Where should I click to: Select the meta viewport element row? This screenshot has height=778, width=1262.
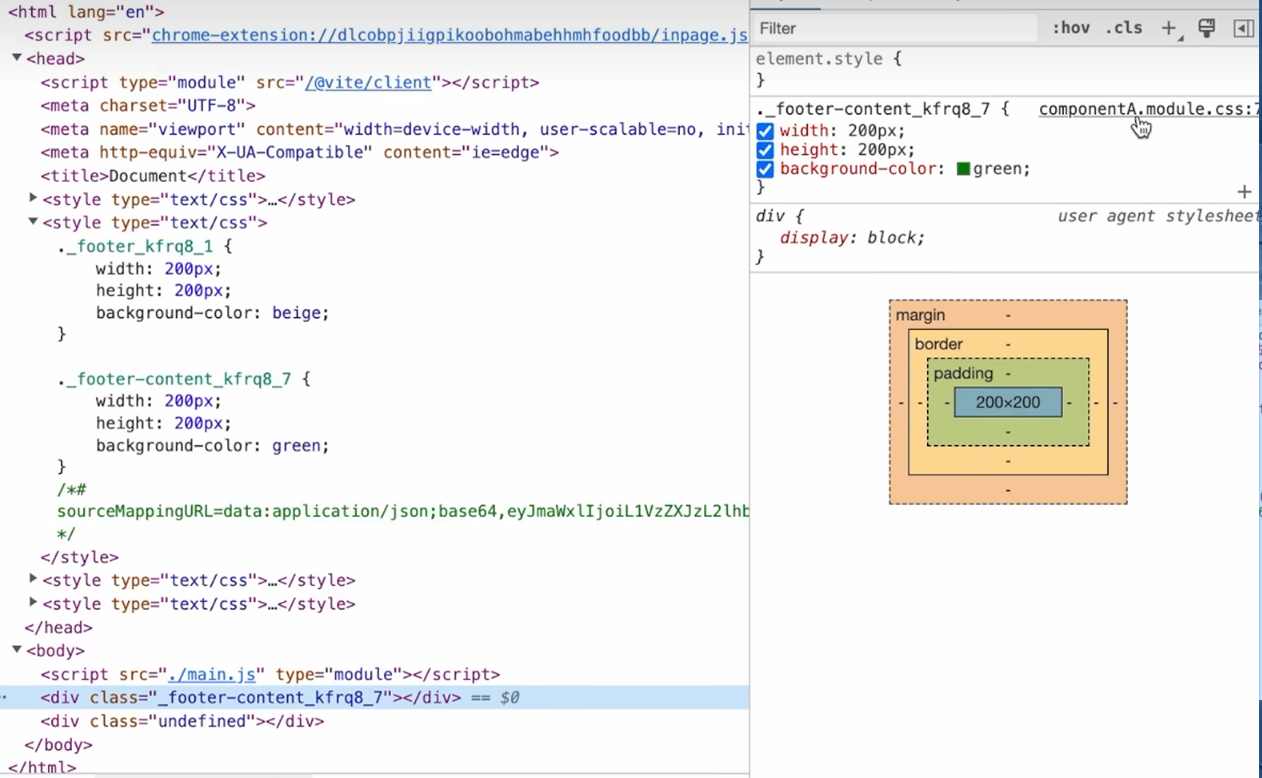(394, 129)
